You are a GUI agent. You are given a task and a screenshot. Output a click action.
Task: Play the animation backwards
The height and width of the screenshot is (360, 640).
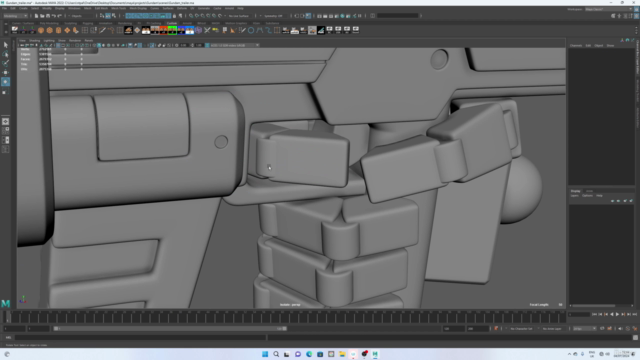coord(611,314)
